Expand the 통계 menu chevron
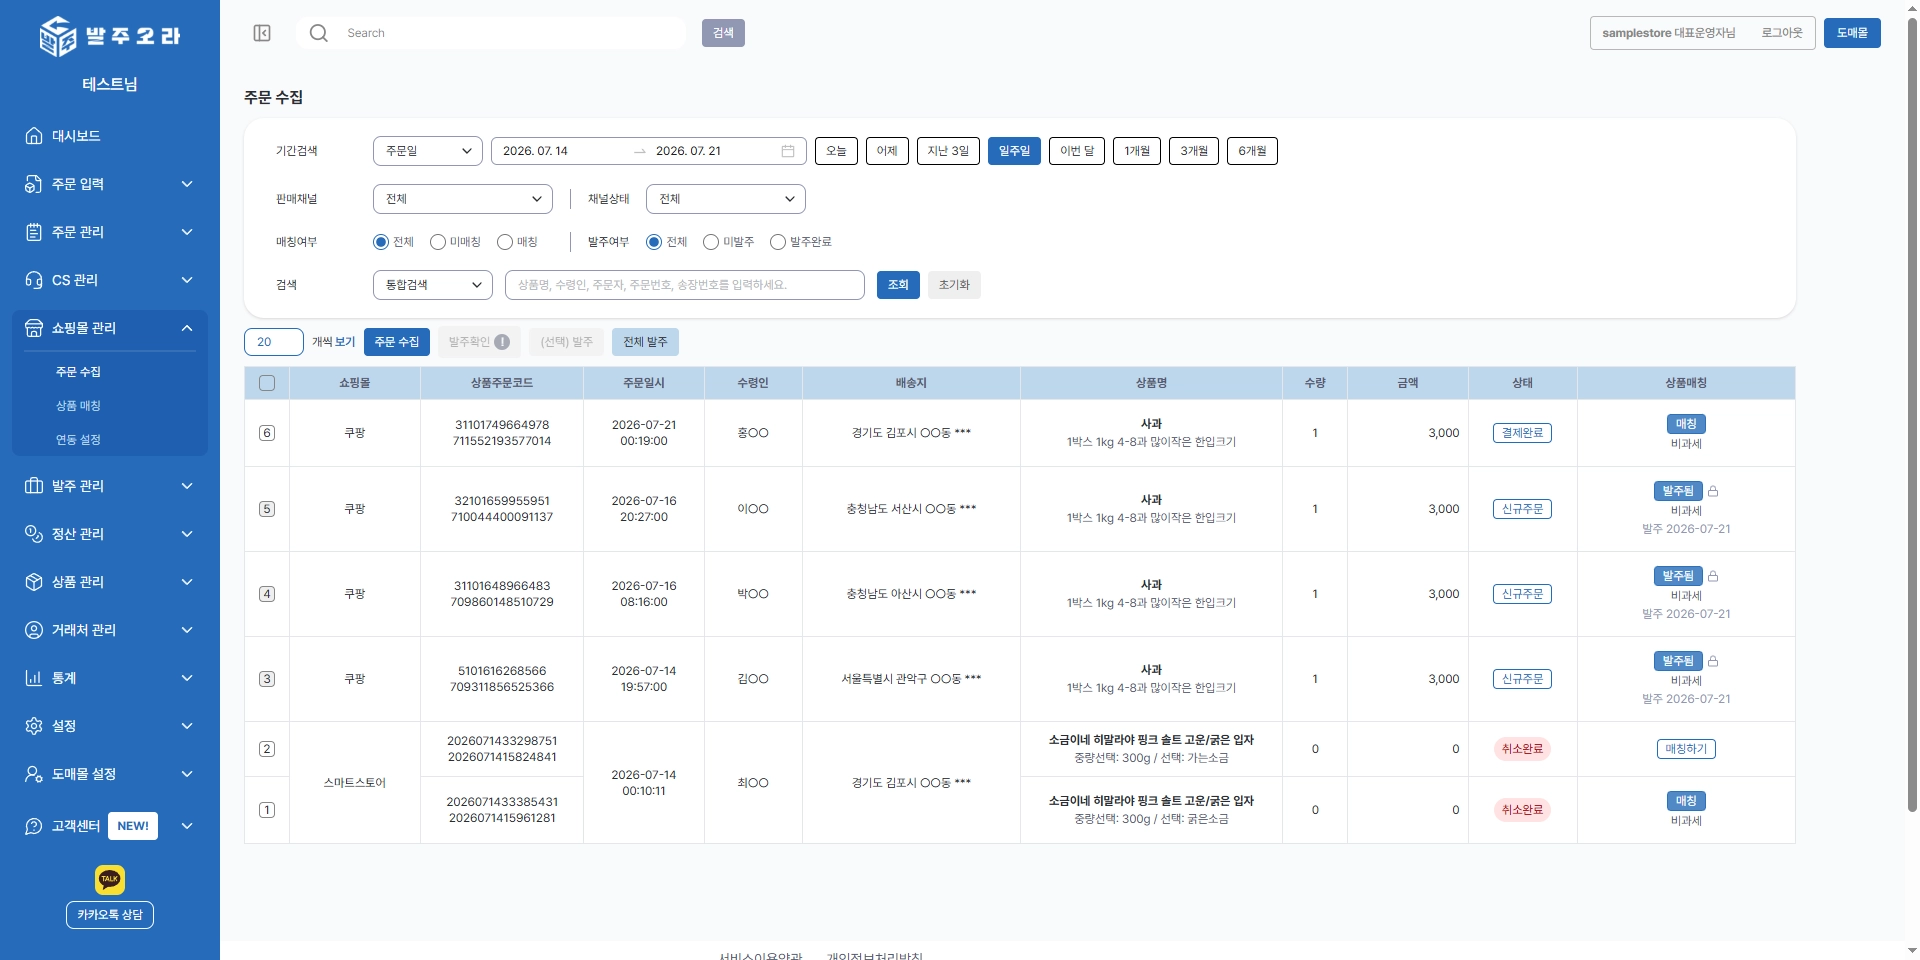 tap(187, 678)
